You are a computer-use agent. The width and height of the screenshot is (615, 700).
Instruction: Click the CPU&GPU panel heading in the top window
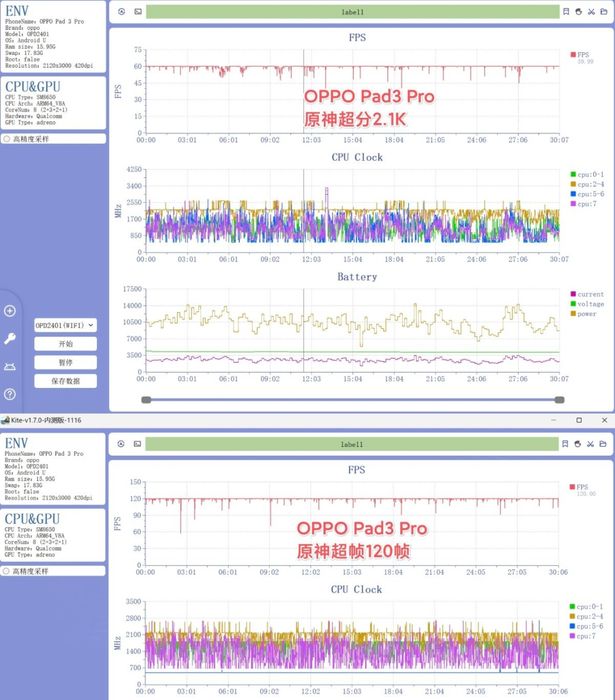(x=33, y=87)
